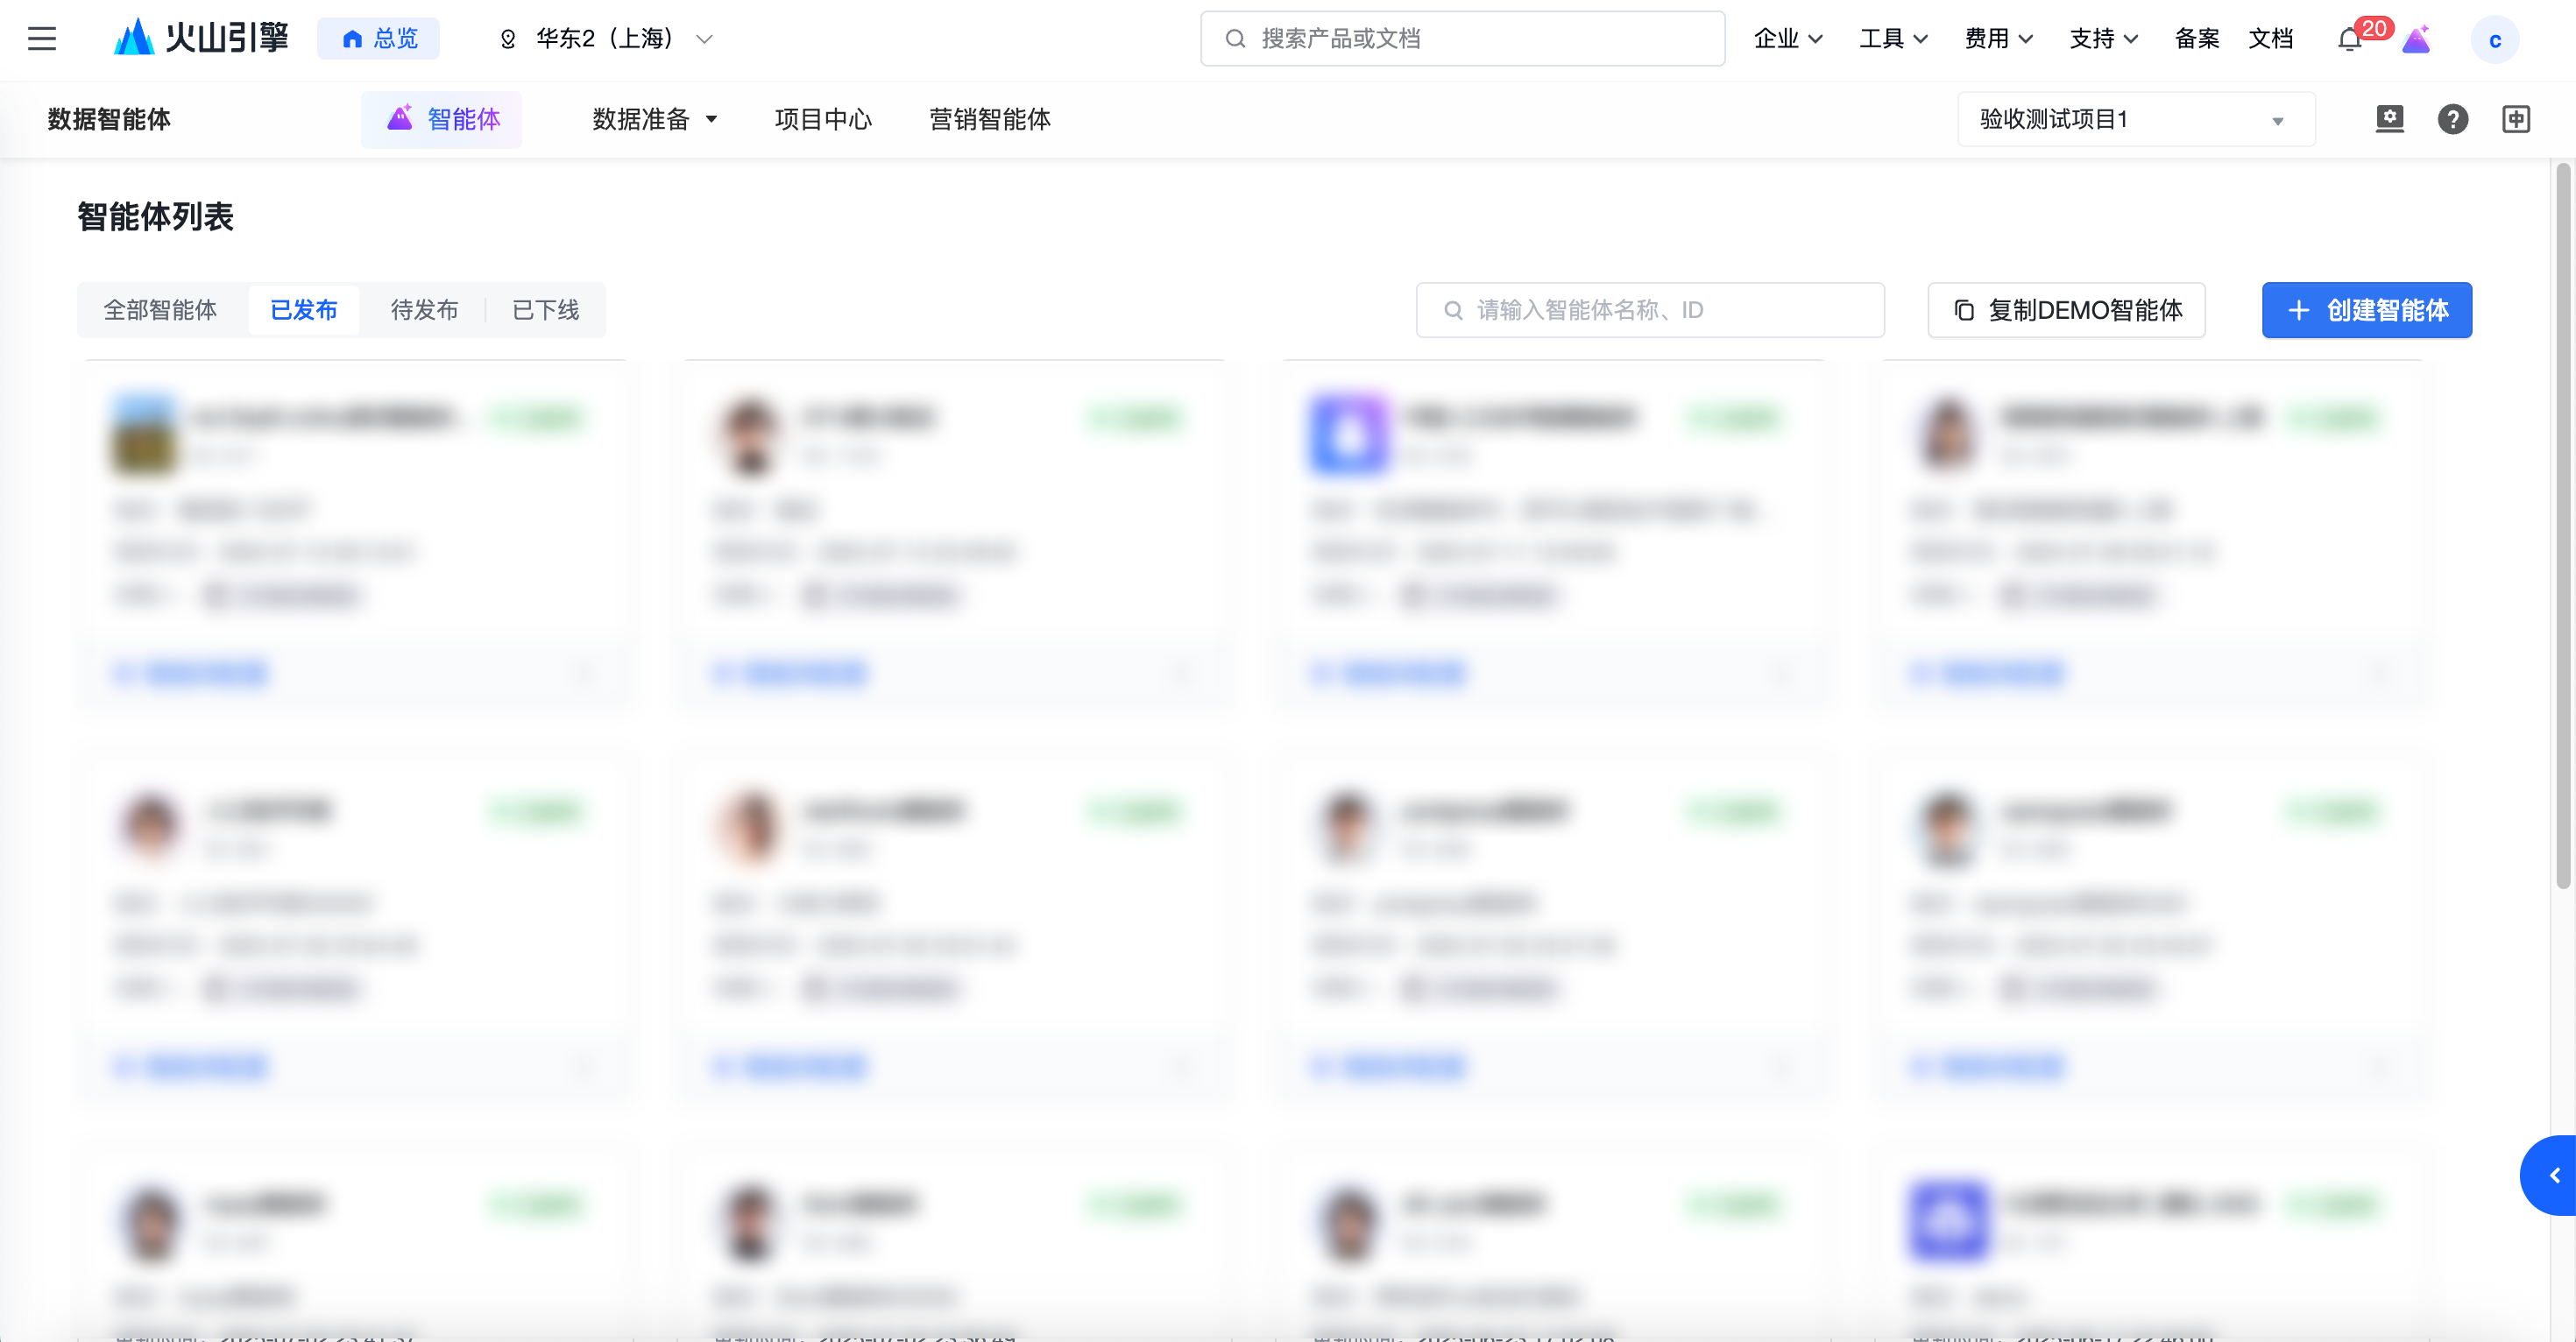This screenshot has width=2576, height=1342.
Task: Open the monitor settings icon
Action: (2389, 119)
